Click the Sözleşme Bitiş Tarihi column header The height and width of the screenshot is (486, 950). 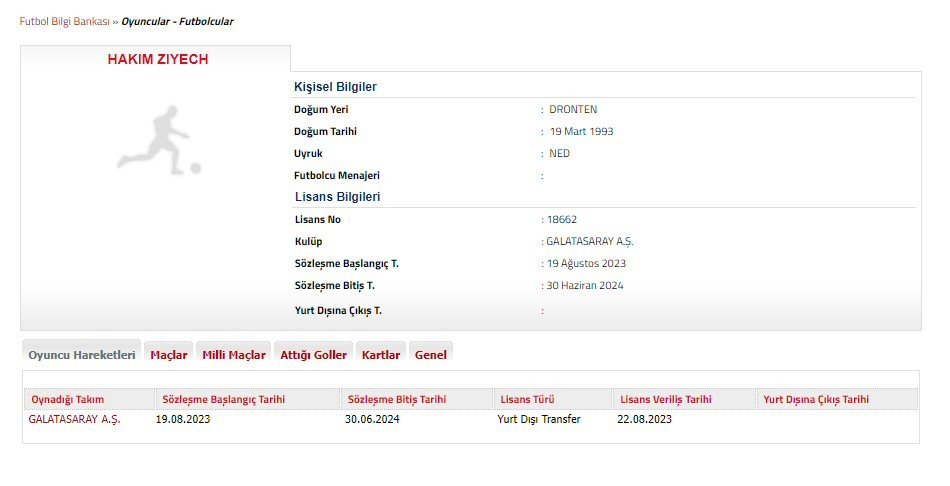pos(398,399)
